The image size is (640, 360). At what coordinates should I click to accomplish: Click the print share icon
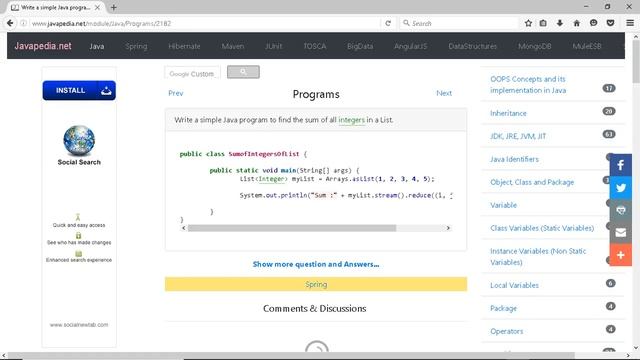point(620,210)
